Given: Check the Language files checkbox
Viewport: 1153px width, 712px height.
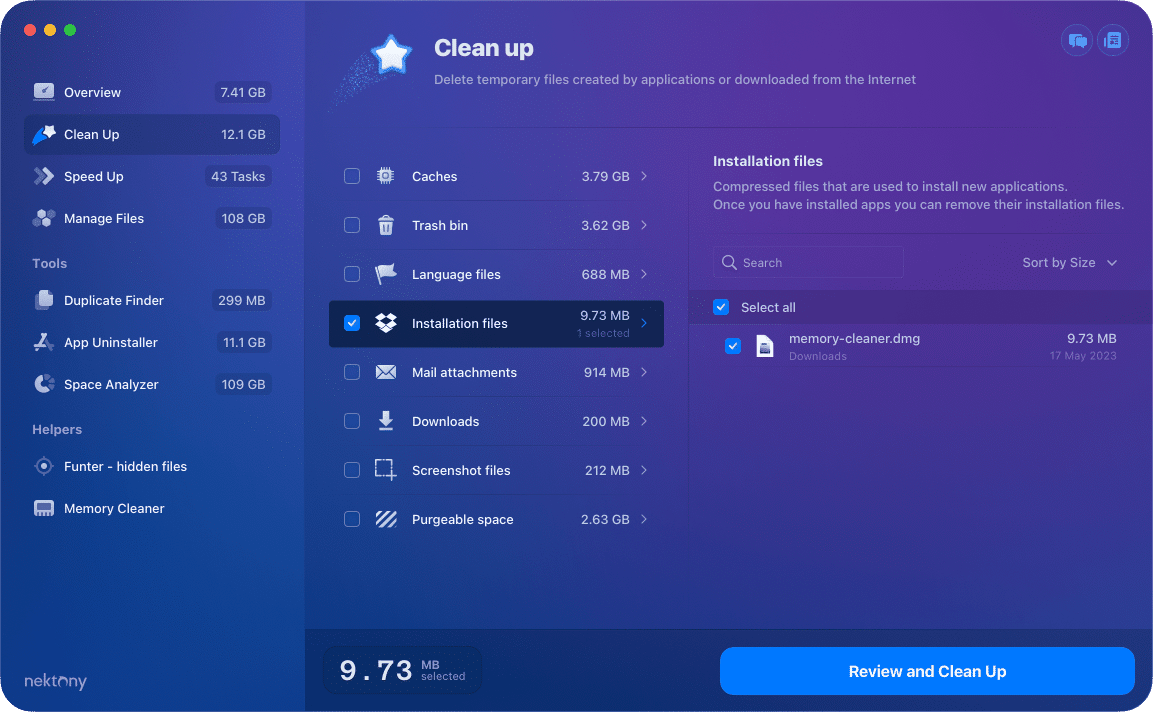Looking at the screenshot, I should coord(351,274).
